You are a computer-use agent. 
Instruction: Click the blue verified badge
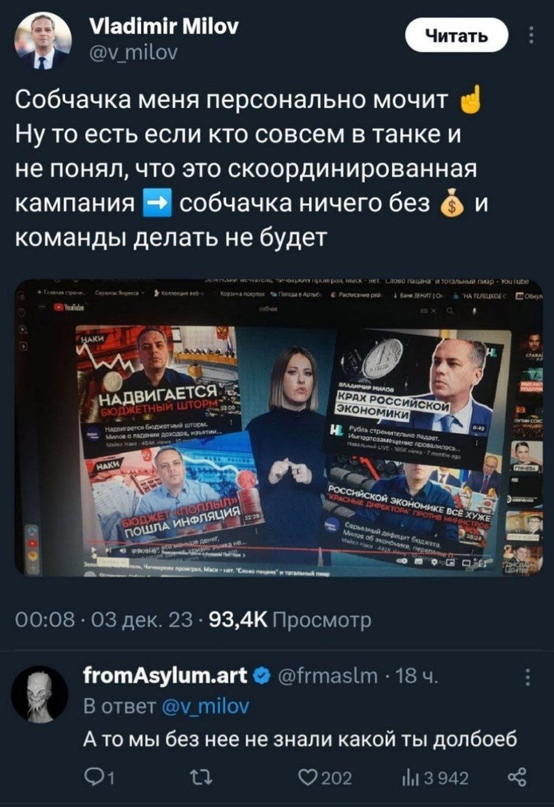262,676
